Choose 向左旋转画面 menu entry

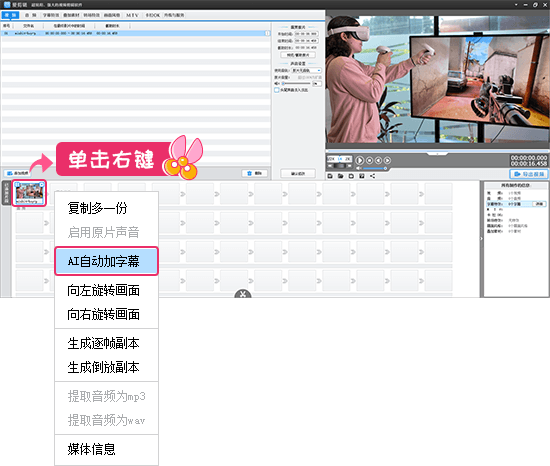point(106,290)
